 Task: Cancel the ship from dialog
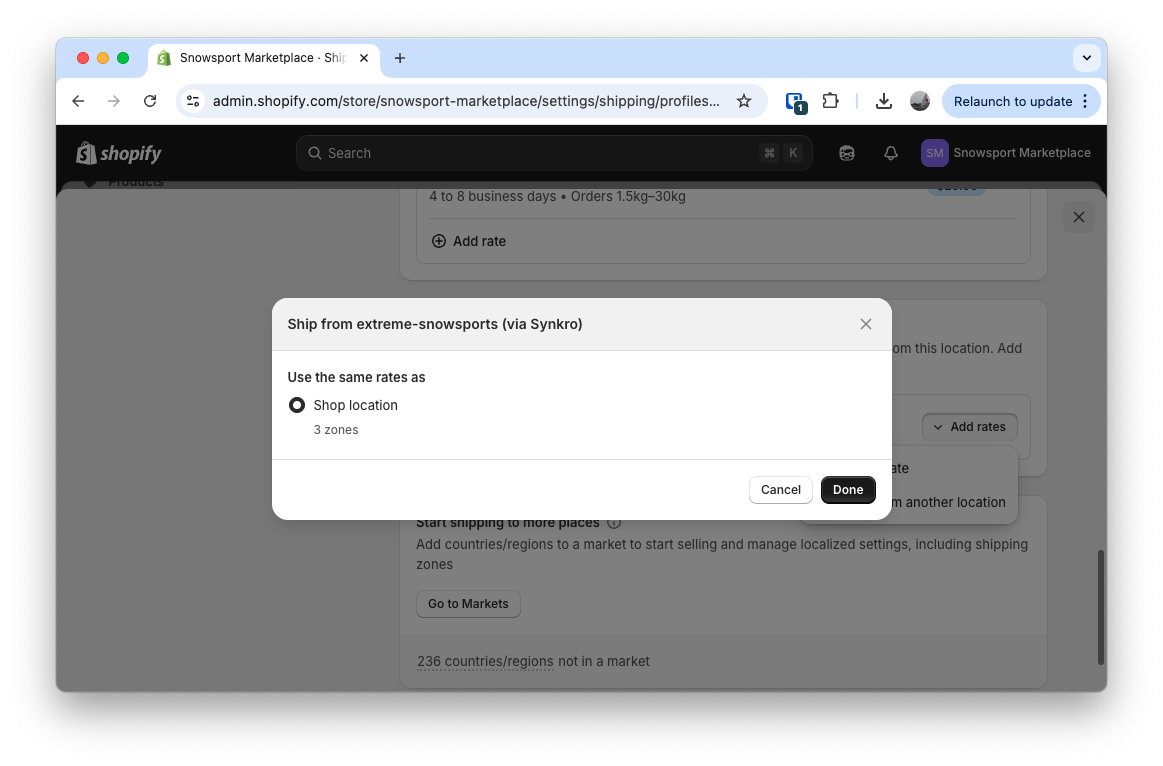780,490
